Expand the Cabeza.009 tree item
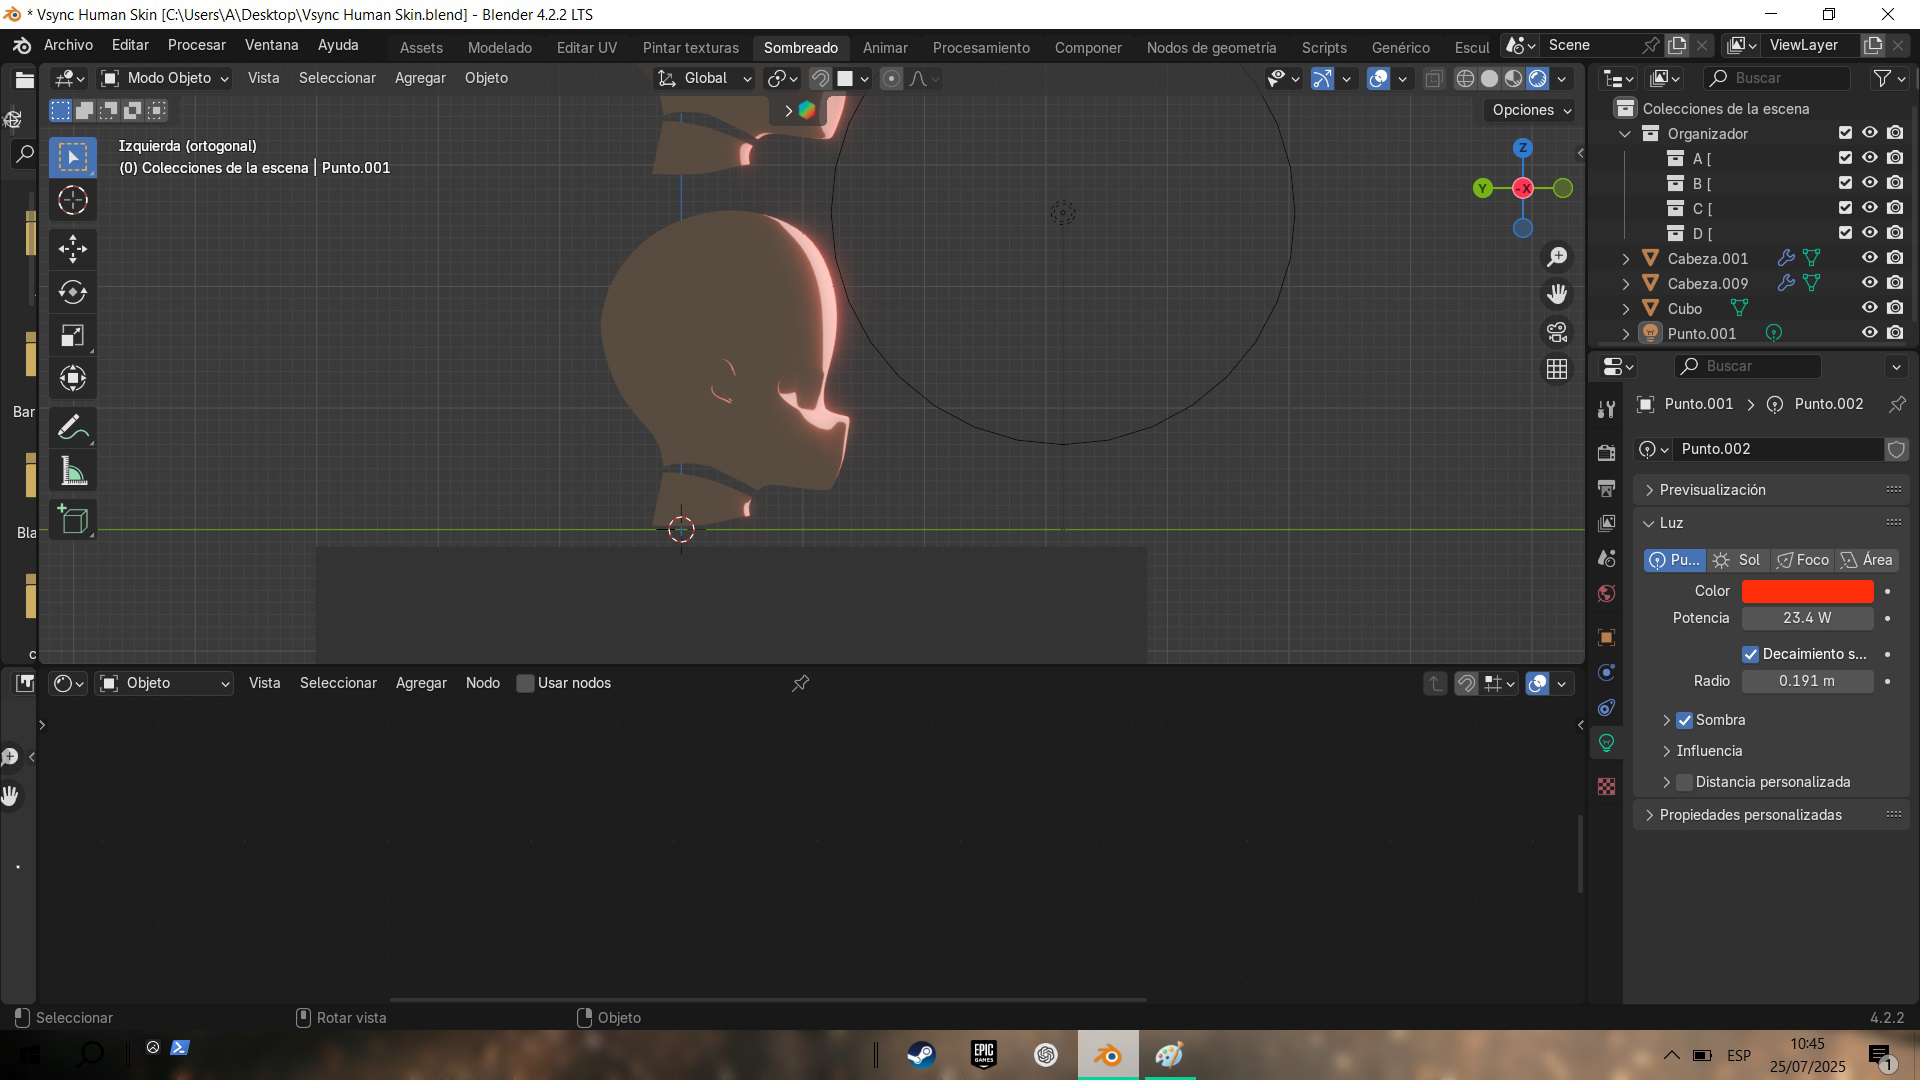The height and width of the screenshot is (1088, 1924). coord(1628,284)
